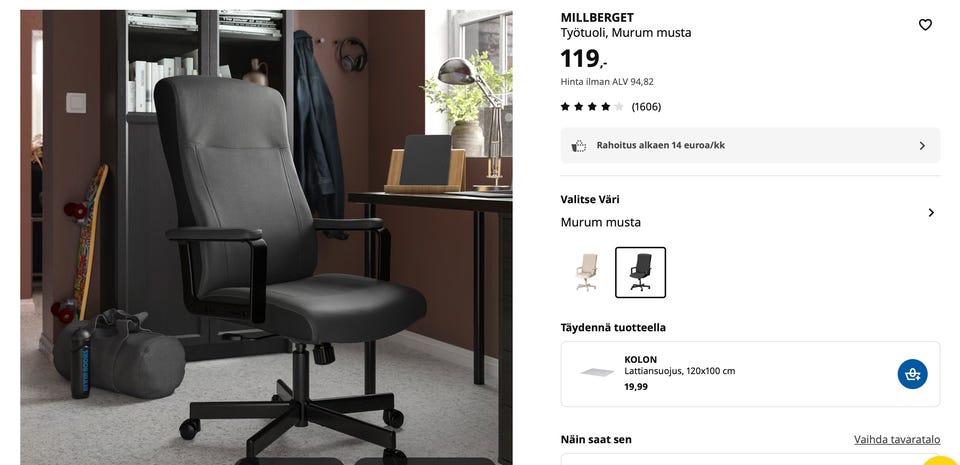Viewport: 960px width, 465px height.
Task: Click the 119,- price text
Action: tap(583, 59)
